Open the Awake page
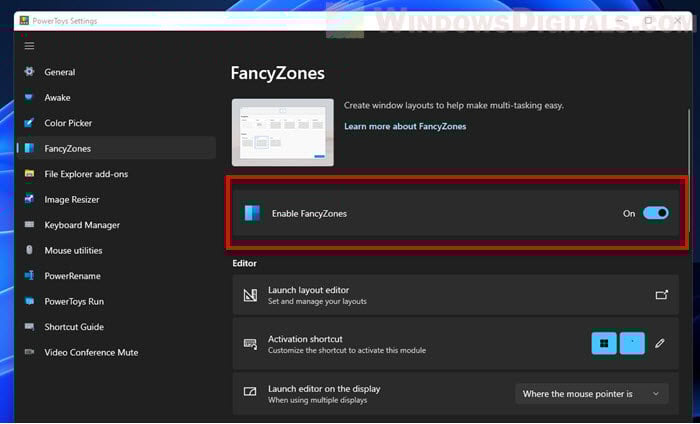The height and width of the screenshot is (424, 700). coord(116,97)
